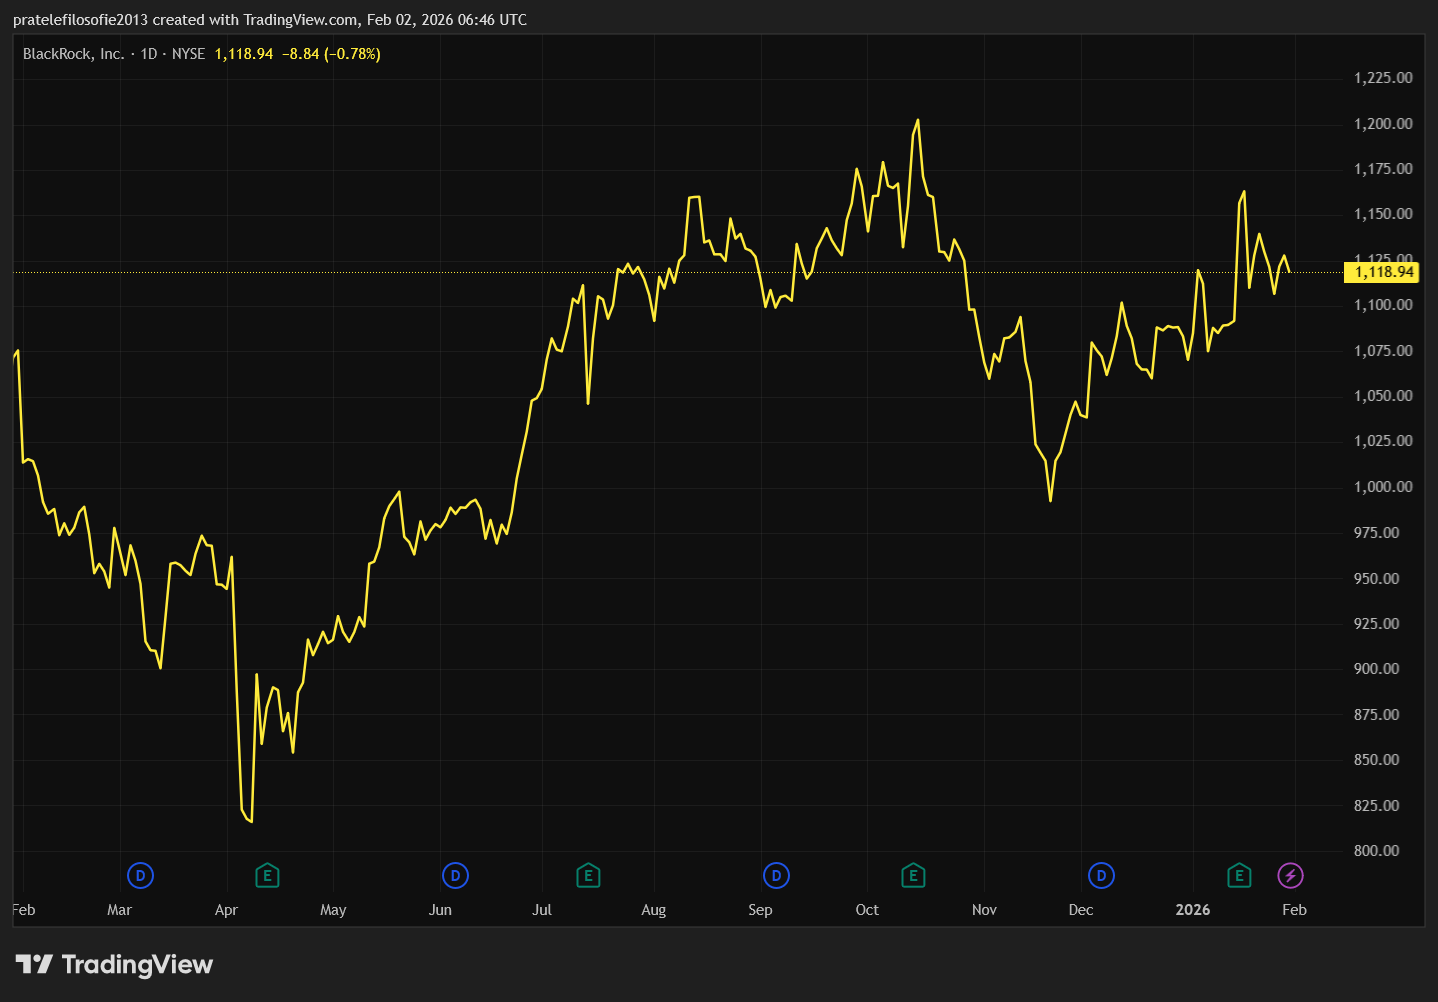Click the 875.00 price axis label
The height and width of the screenshot is (1002, 1438).
coord(1376,715)
